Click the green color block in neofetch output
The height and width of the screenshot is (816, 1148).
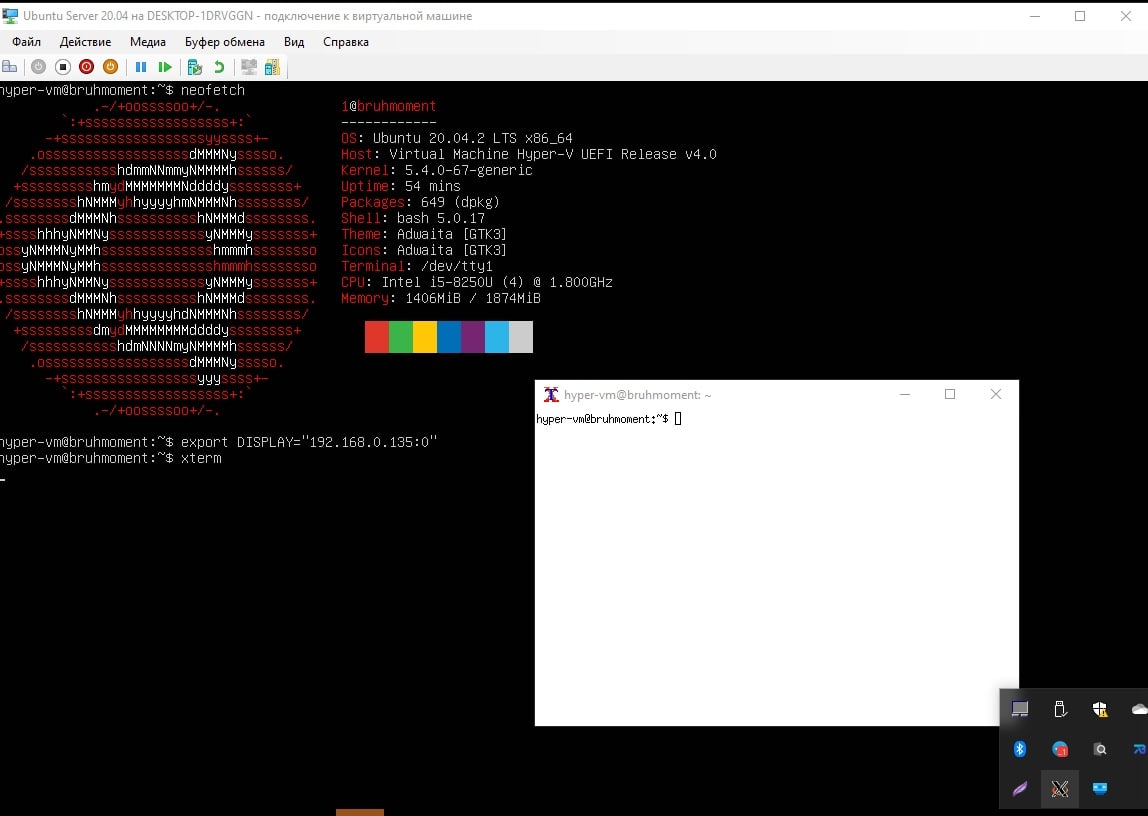(x=401, y=337)
